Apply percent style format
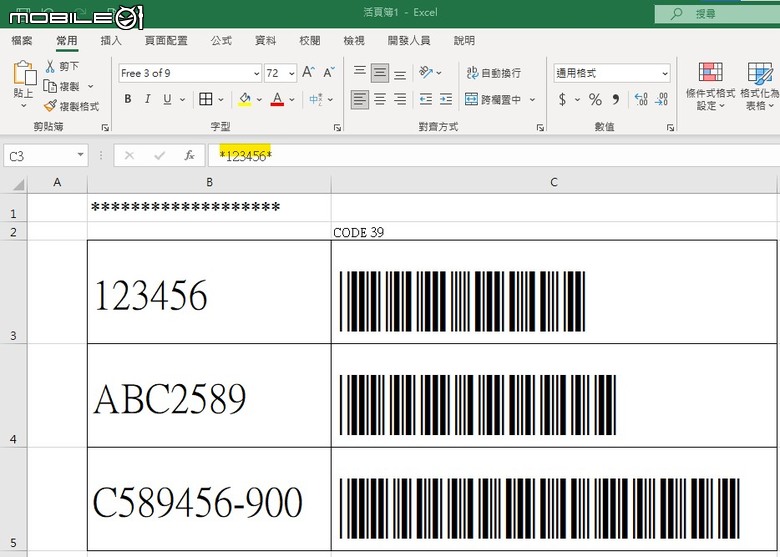 [x=595, y=99]
